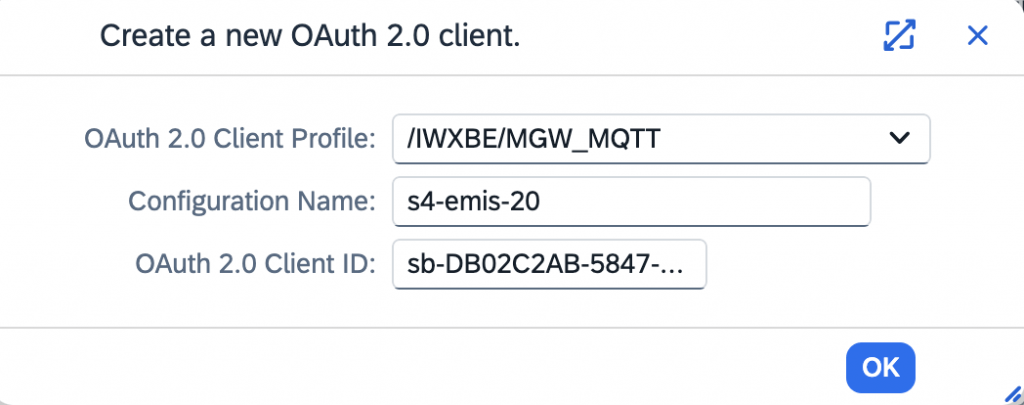1024x405 pixels.
Task: Focus the OAuth 2.0 Client ID field
Action: (549, 264)
